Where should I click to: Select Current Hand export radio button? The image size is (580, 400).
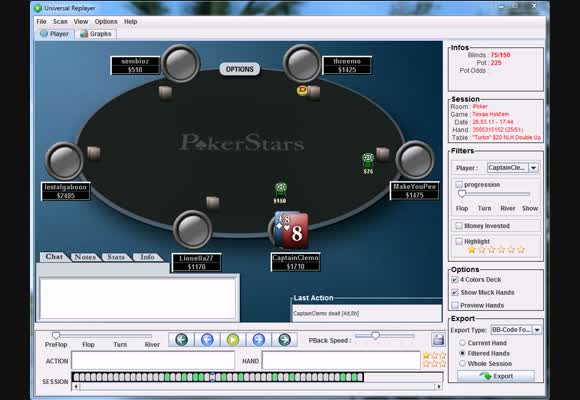[462, 343]
